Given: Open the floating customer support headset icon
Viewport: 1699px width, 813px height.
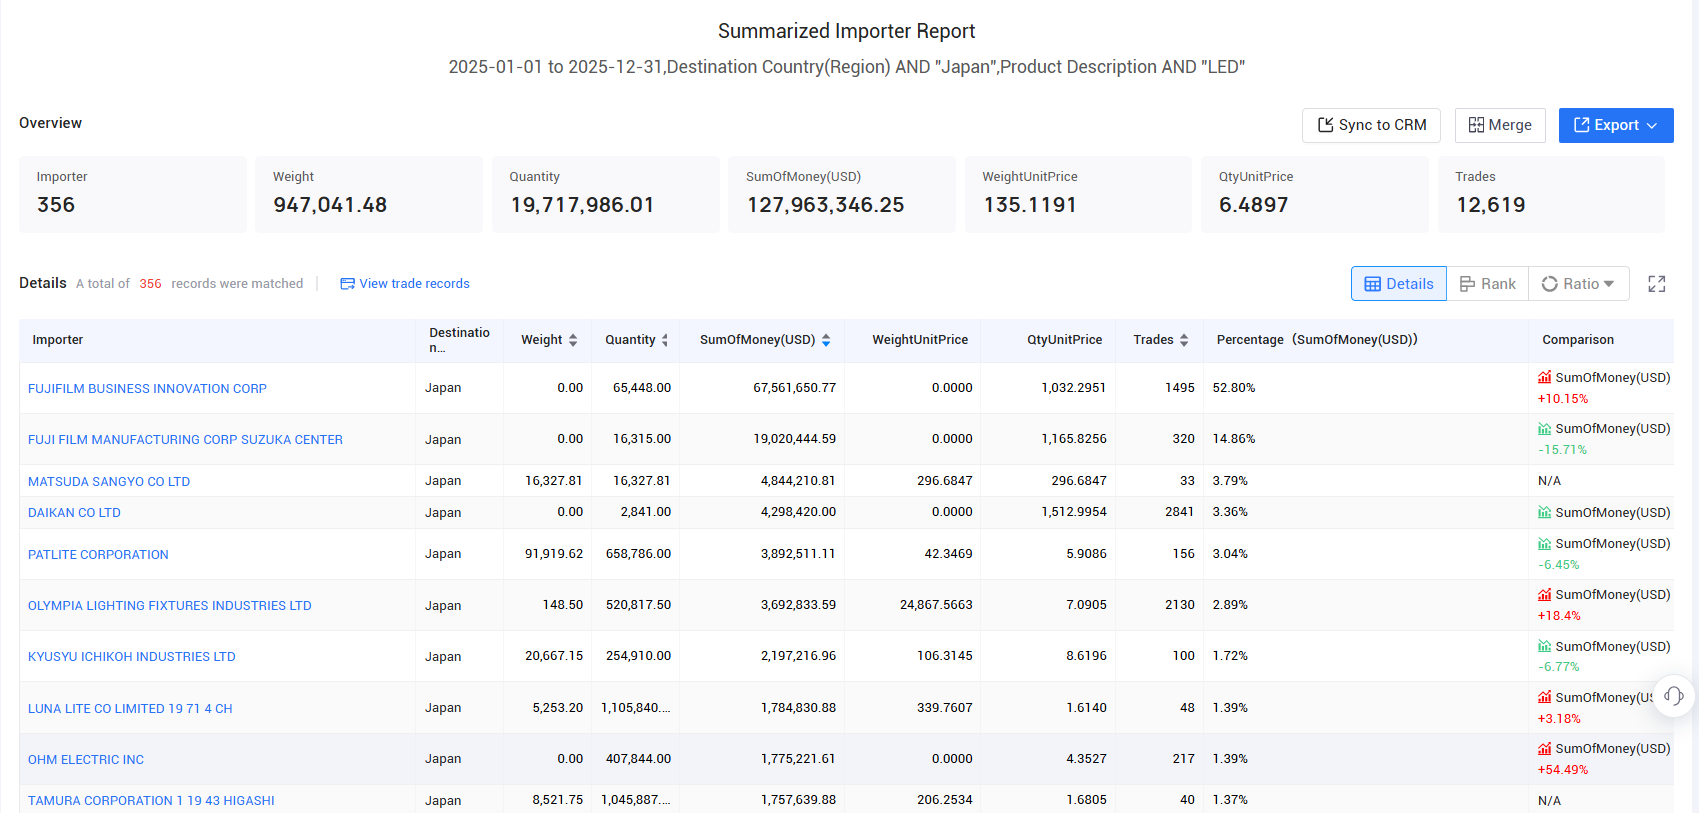Looking at the screenshot, I should [1674, 696].
